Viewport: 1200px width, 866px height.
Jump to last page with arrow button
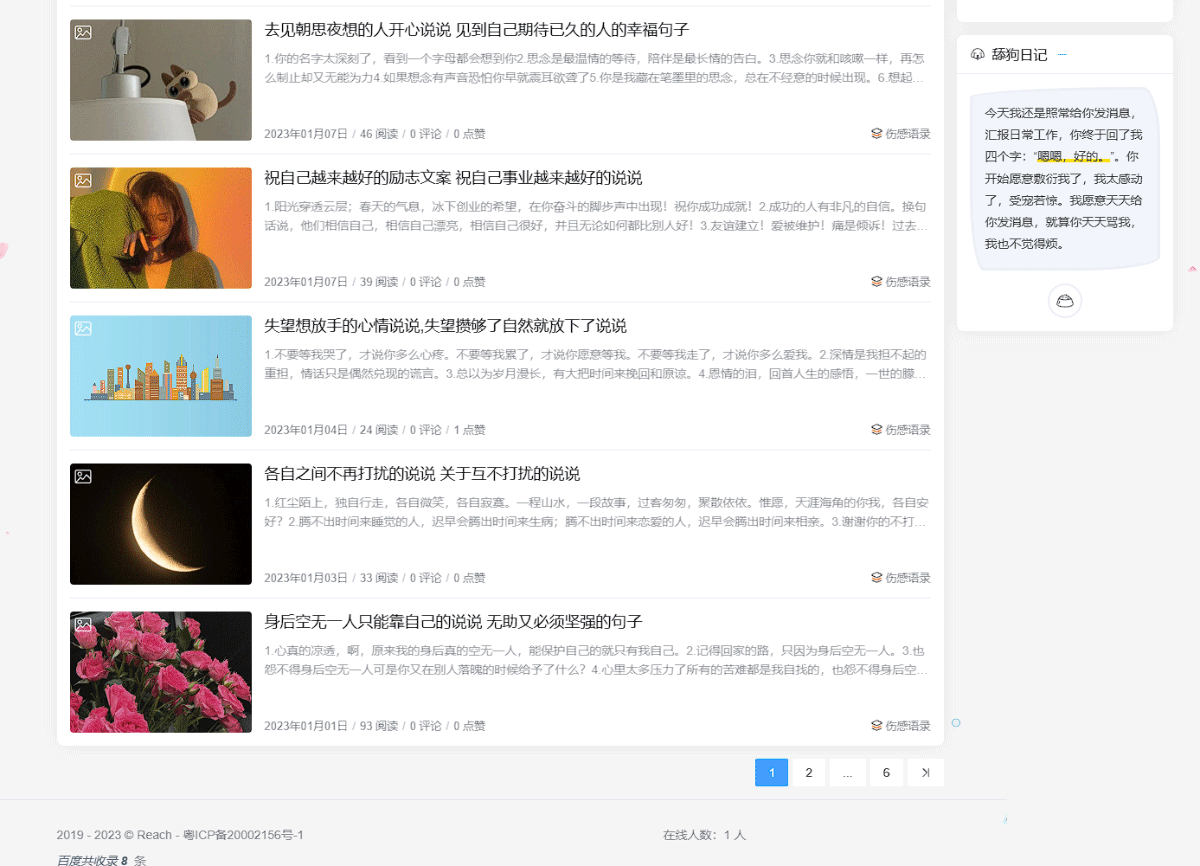926,773
